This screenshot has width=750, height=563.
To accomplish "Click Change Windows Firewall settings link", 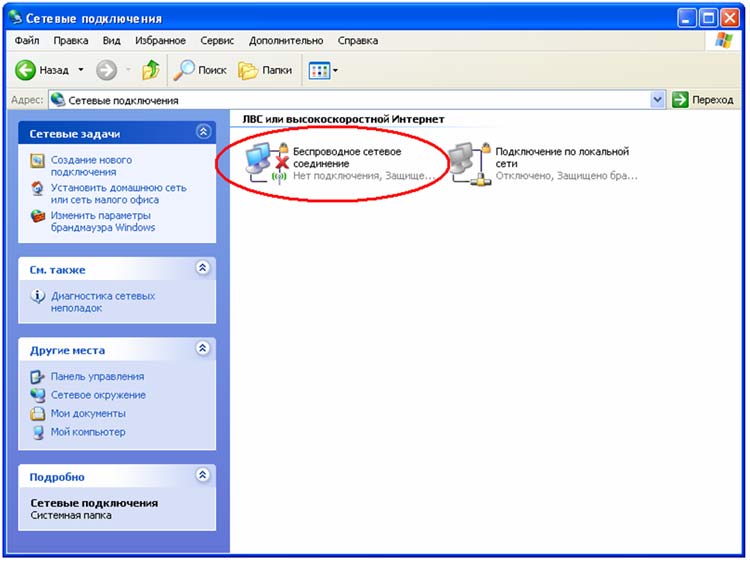I will point(103,221).
